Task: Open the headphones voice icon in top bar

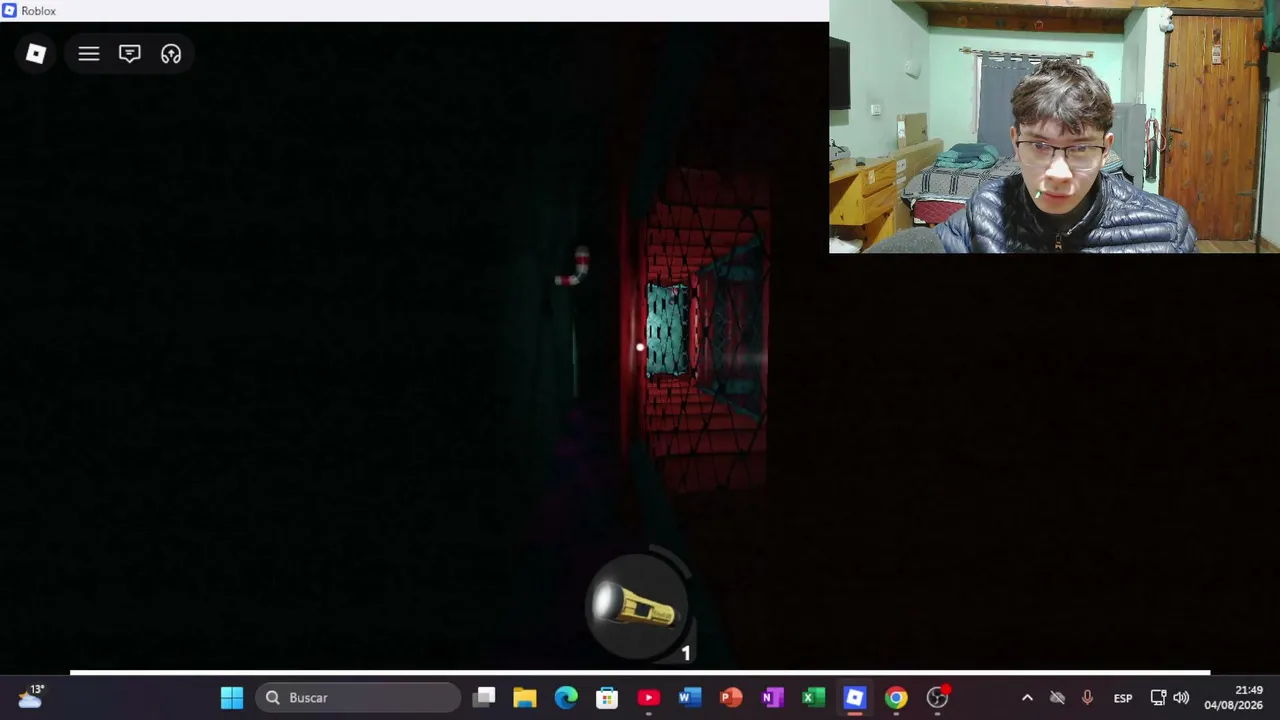Action: coord(171,54)
